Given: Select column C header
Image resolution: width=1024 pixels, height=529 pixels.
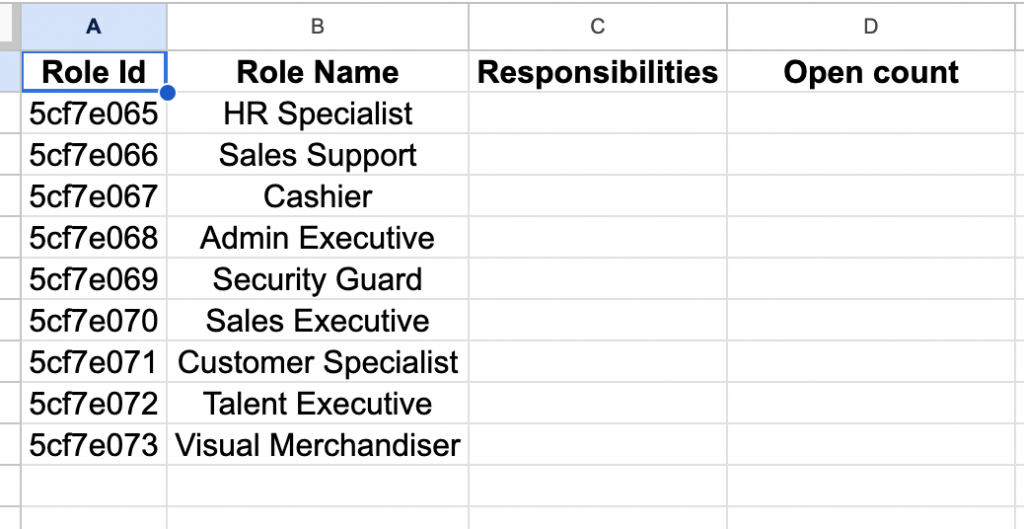Looking at the screenshot, I should click(597, 26).
